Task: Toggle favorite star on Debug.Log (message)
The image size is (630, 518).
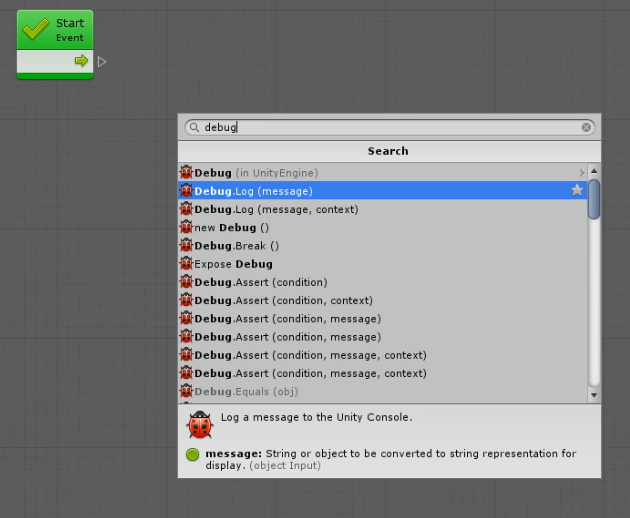Action: coord(577,190)
